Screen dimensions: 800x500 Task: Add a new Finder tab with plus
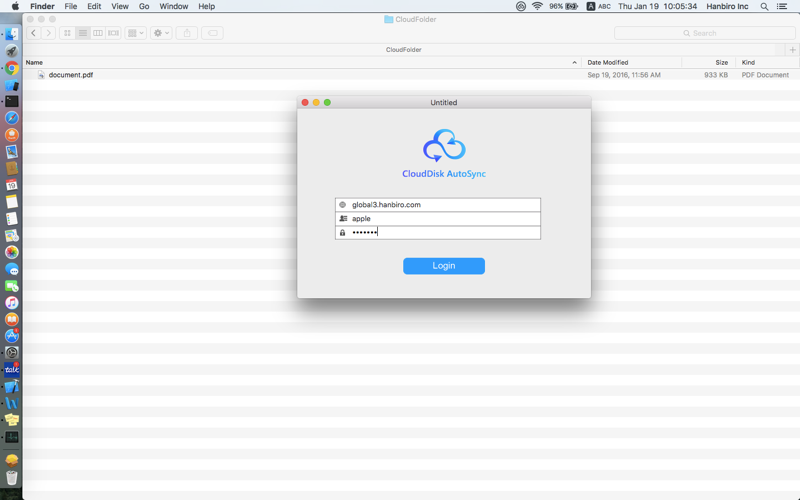click(792, 49)
